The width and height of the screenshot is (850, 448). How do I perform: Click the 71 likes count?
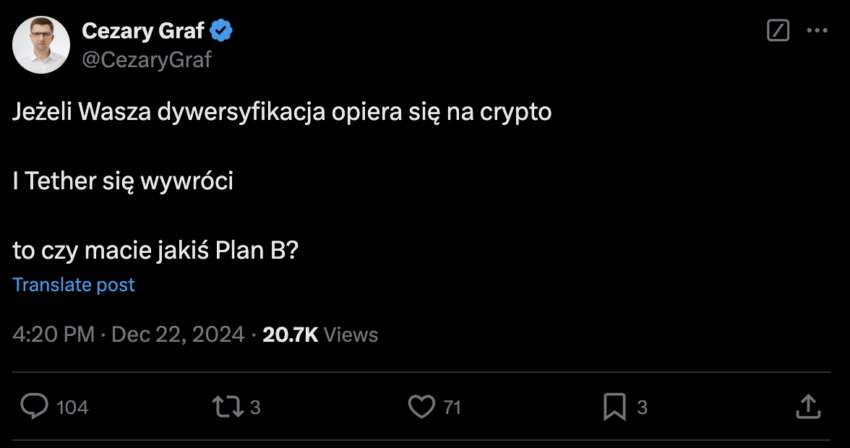pyautogui.click(x=452, y=407)
